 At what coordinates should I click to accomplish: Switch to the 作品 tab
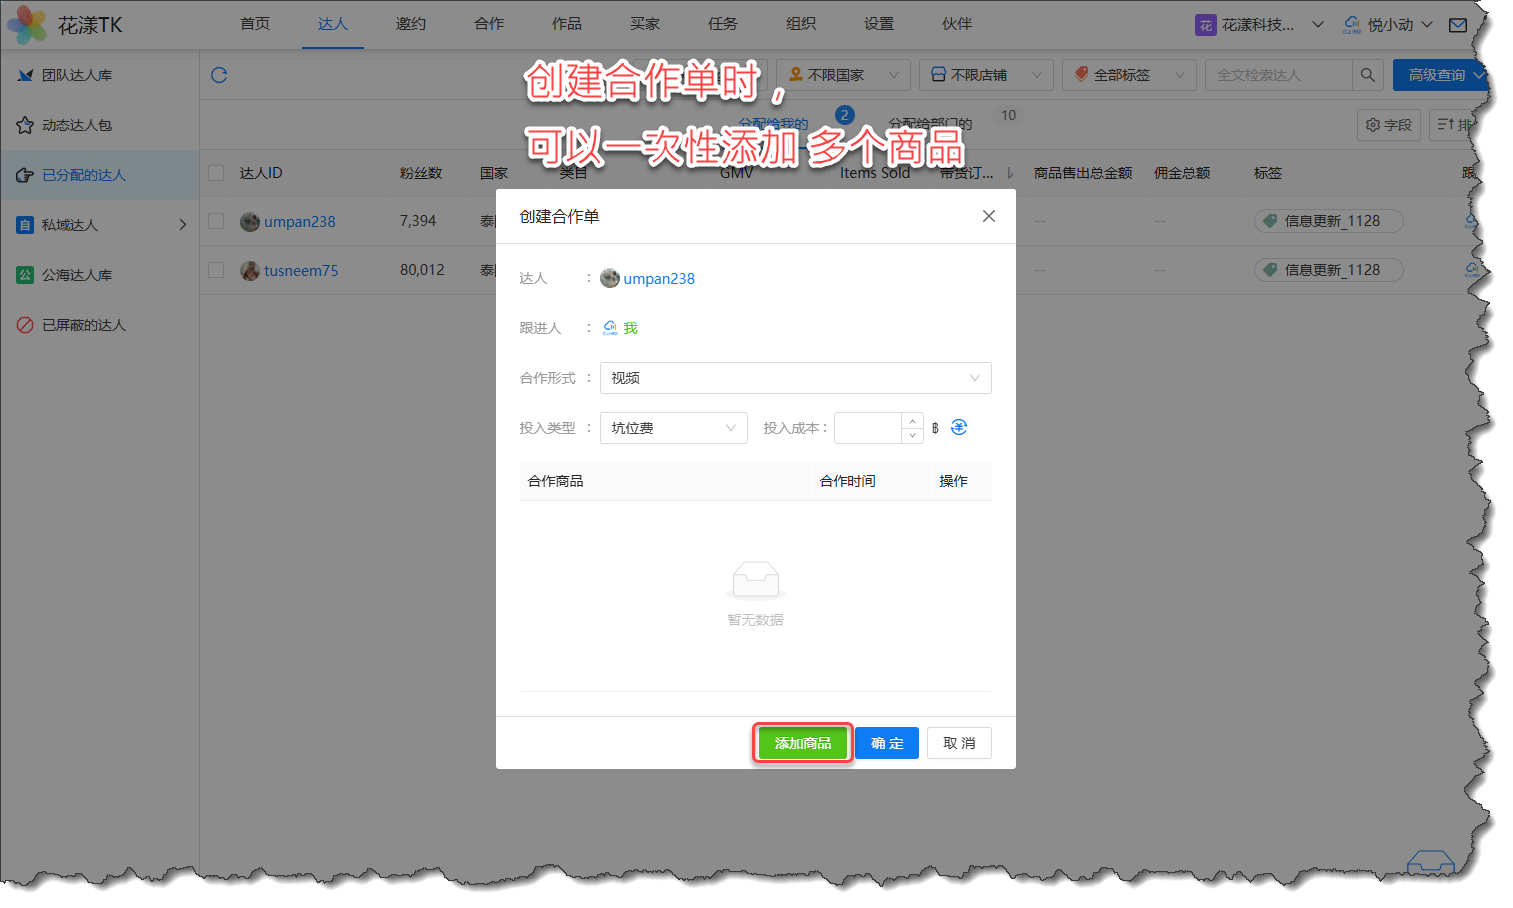566,24
